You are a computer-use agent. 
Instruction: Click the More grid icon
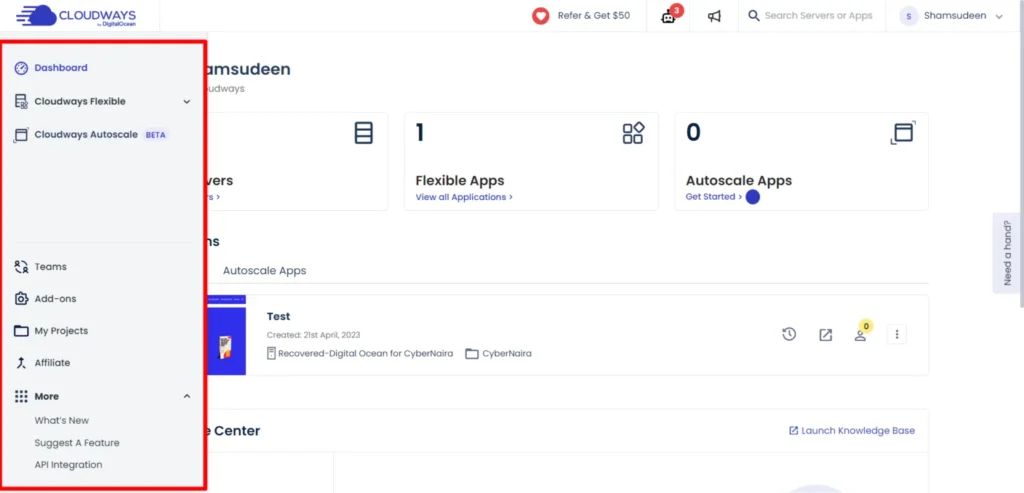coord(22,396)
